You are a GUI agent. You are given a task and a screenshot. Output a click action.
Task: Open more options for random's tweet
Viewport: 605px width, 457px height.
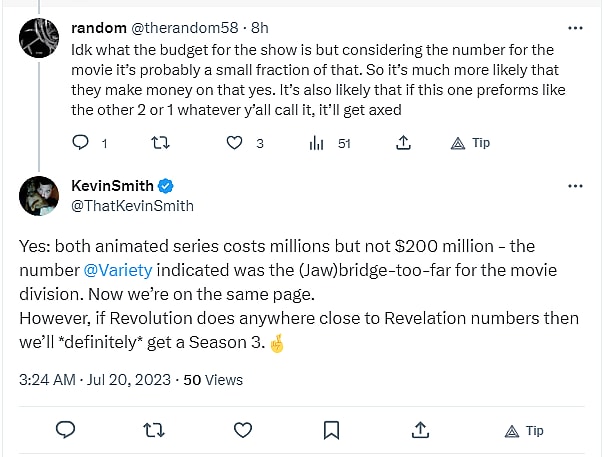tap(575, 28)
